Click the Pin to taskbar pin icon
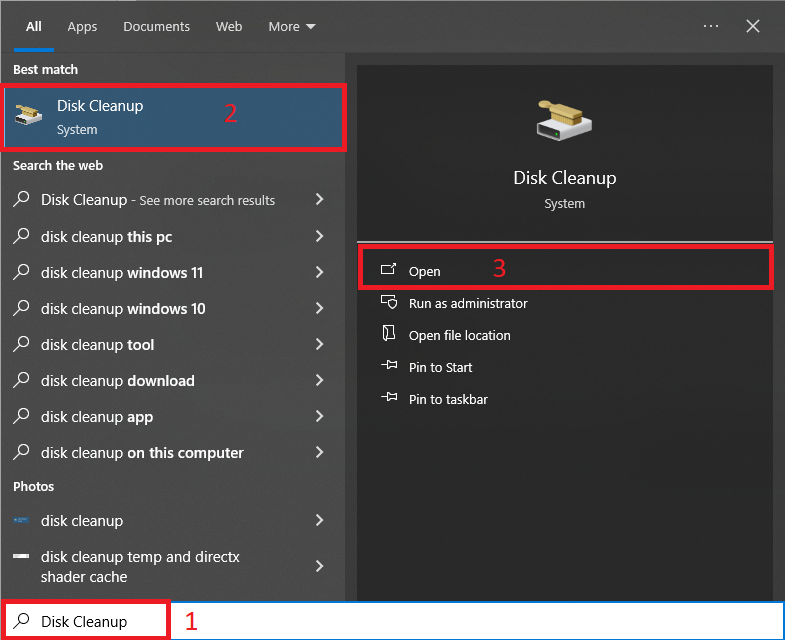 click(389, 399)
